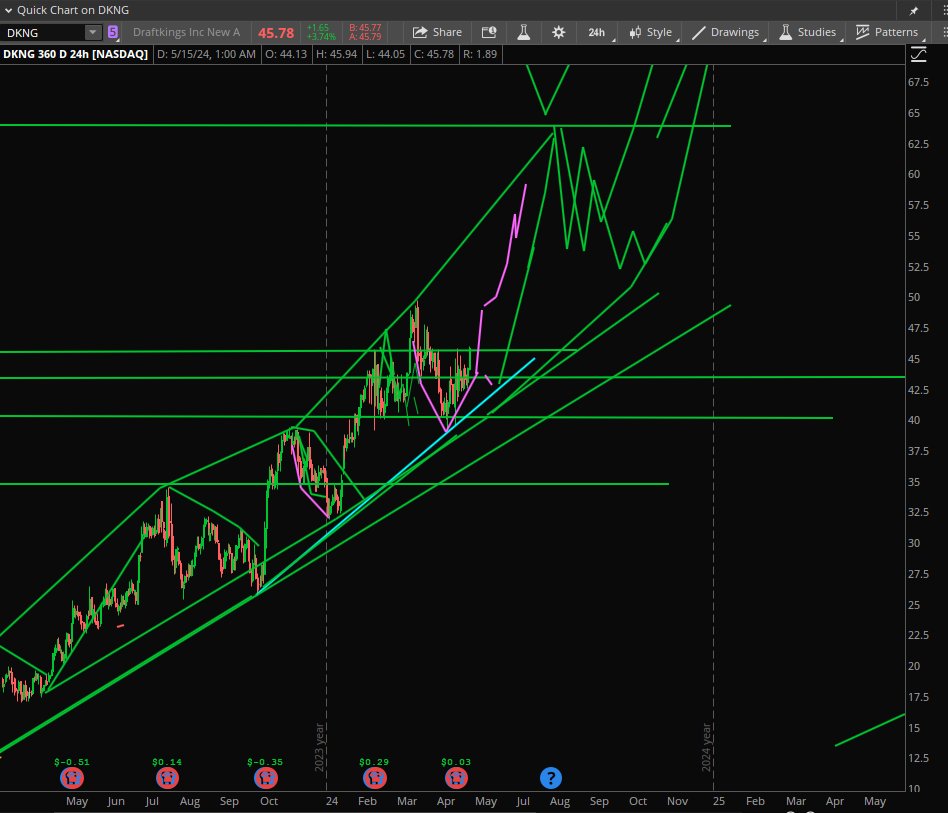Screen dimensions: 948x813
Task: Click the +1.65 +3.74% change value
Action: (x=320, y=33)
